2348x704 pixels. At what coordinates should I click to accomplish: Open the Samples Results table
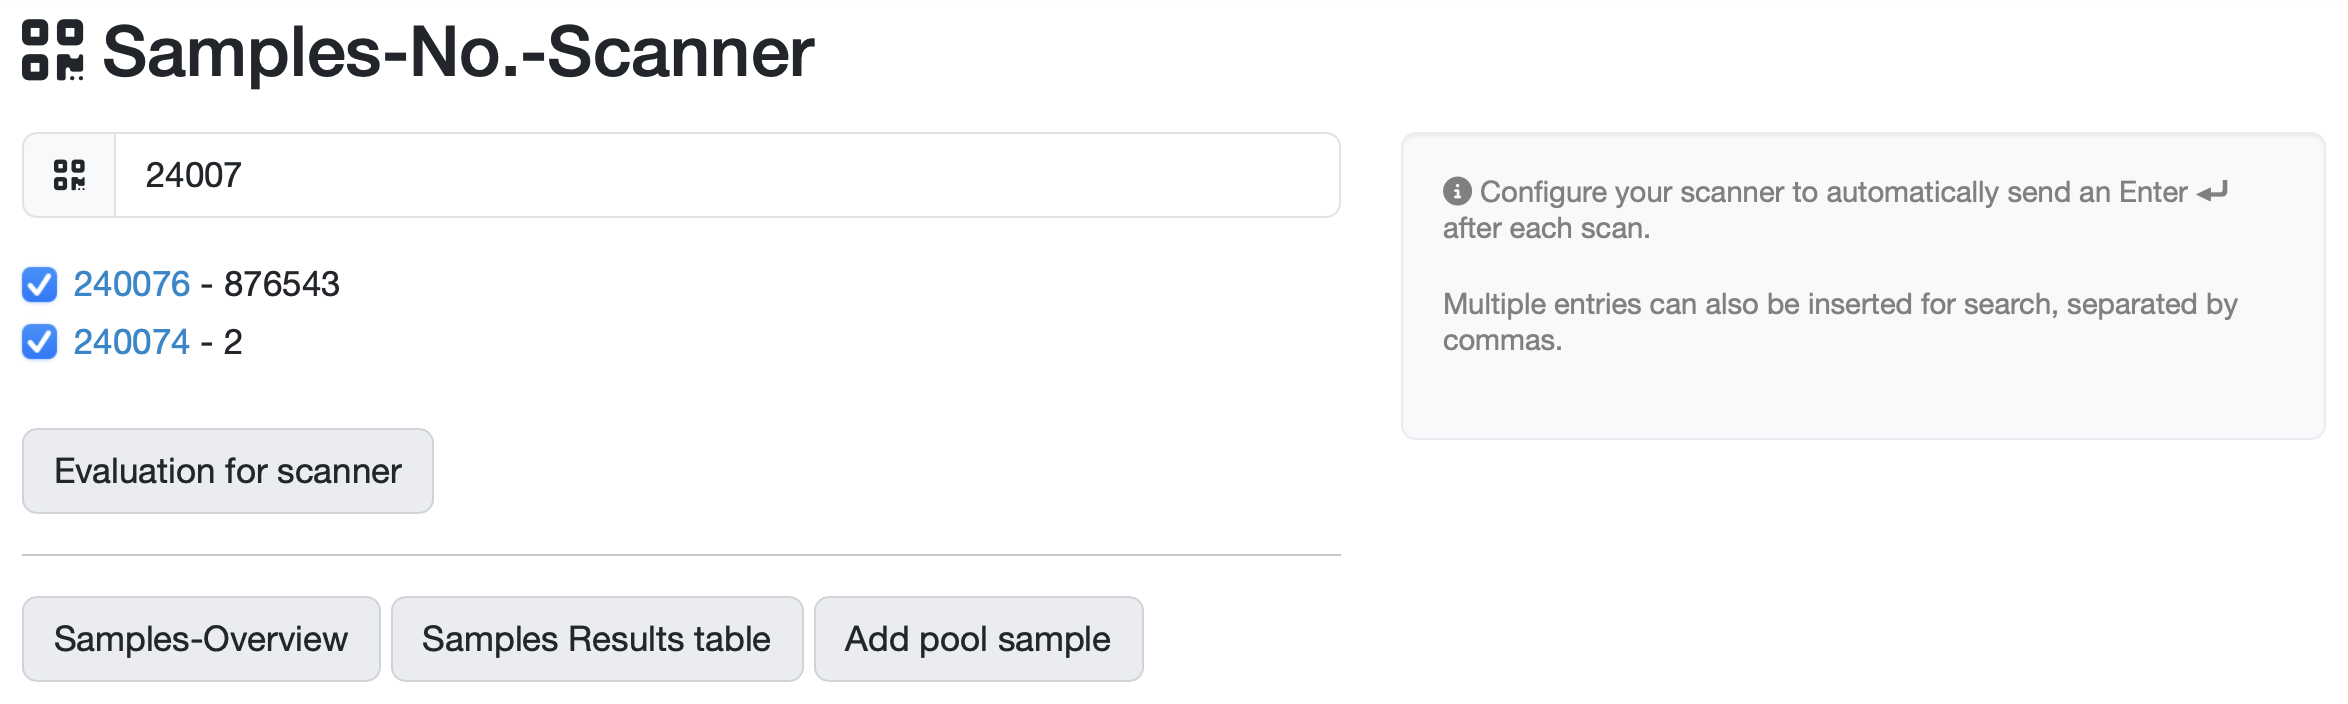click(596, 639)
